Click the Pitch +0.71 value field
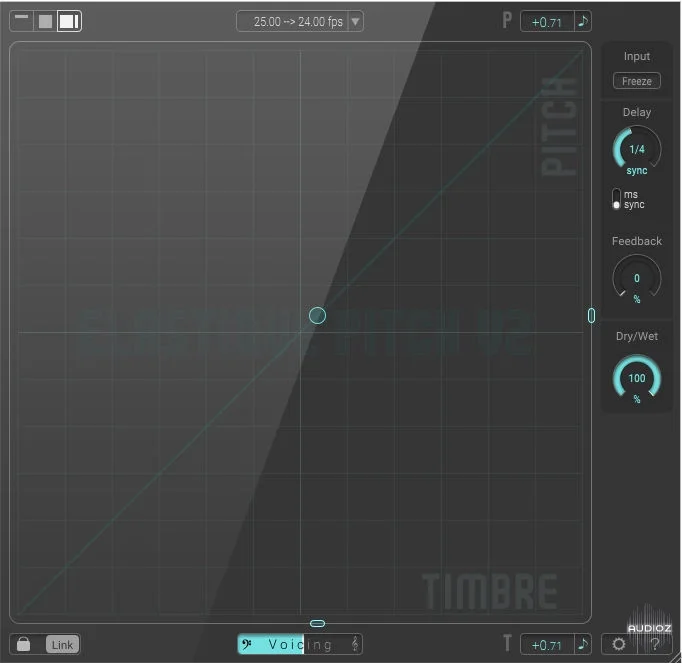Image resolution: width=682 pixels, height=663 pixels. click(547, 22)
